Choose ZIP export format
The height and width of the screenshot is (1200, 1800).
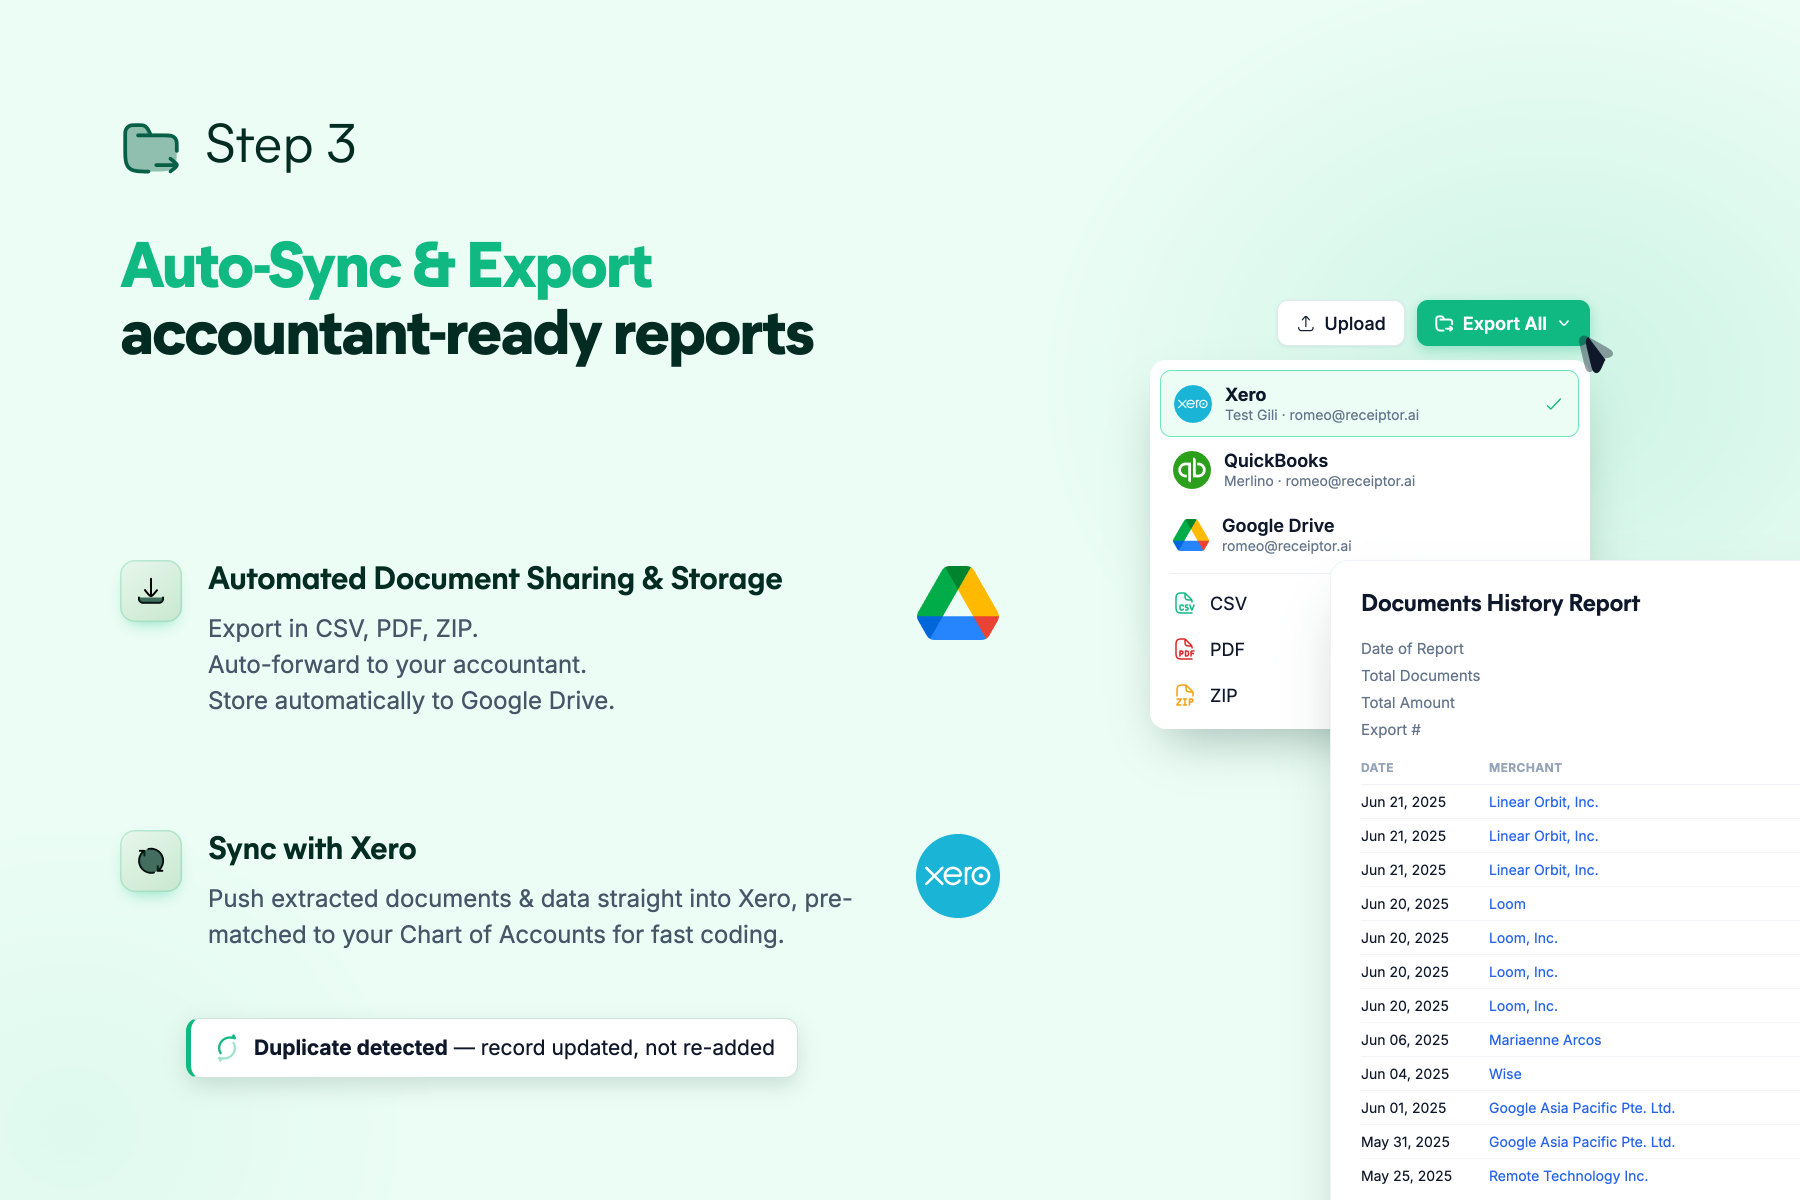1223,695
